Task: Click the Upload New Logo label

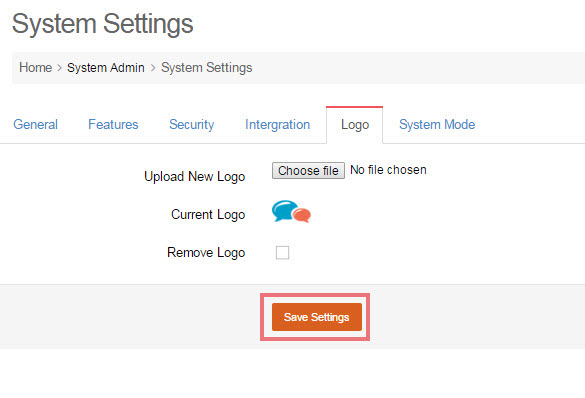Action: click(194, 176)
